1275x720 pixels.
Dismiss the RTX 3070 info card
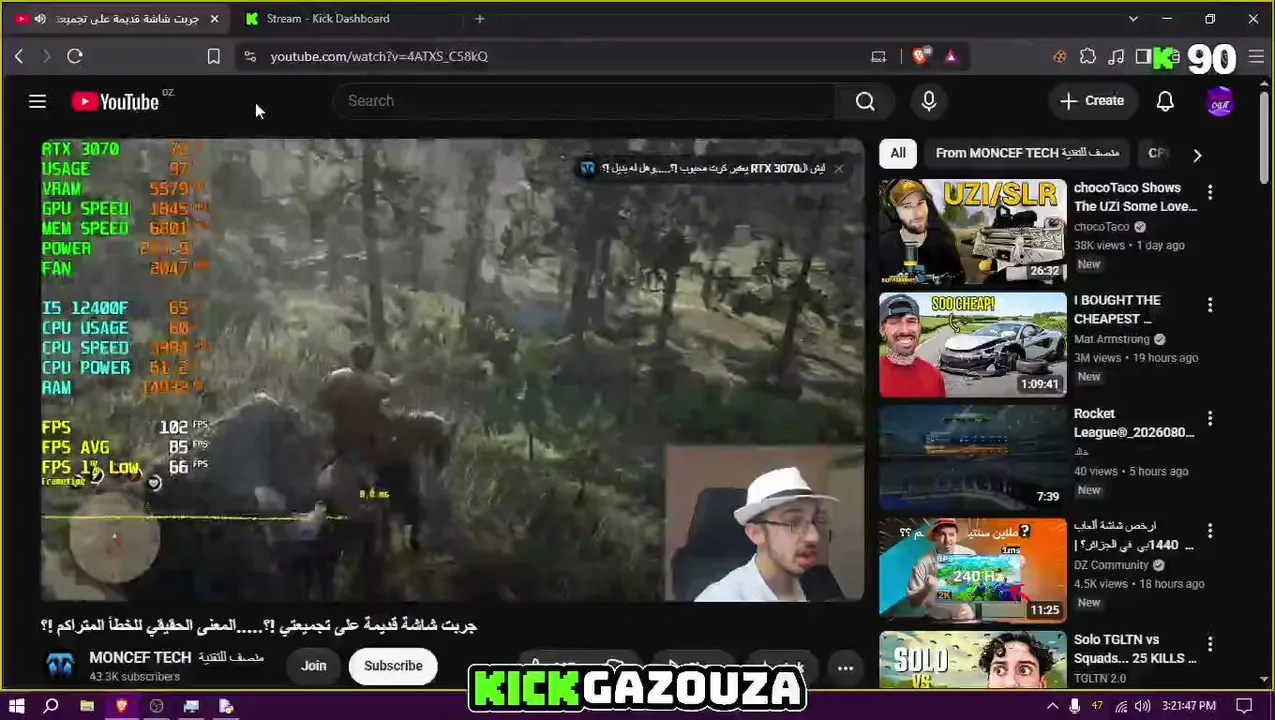tap(839, 169)
